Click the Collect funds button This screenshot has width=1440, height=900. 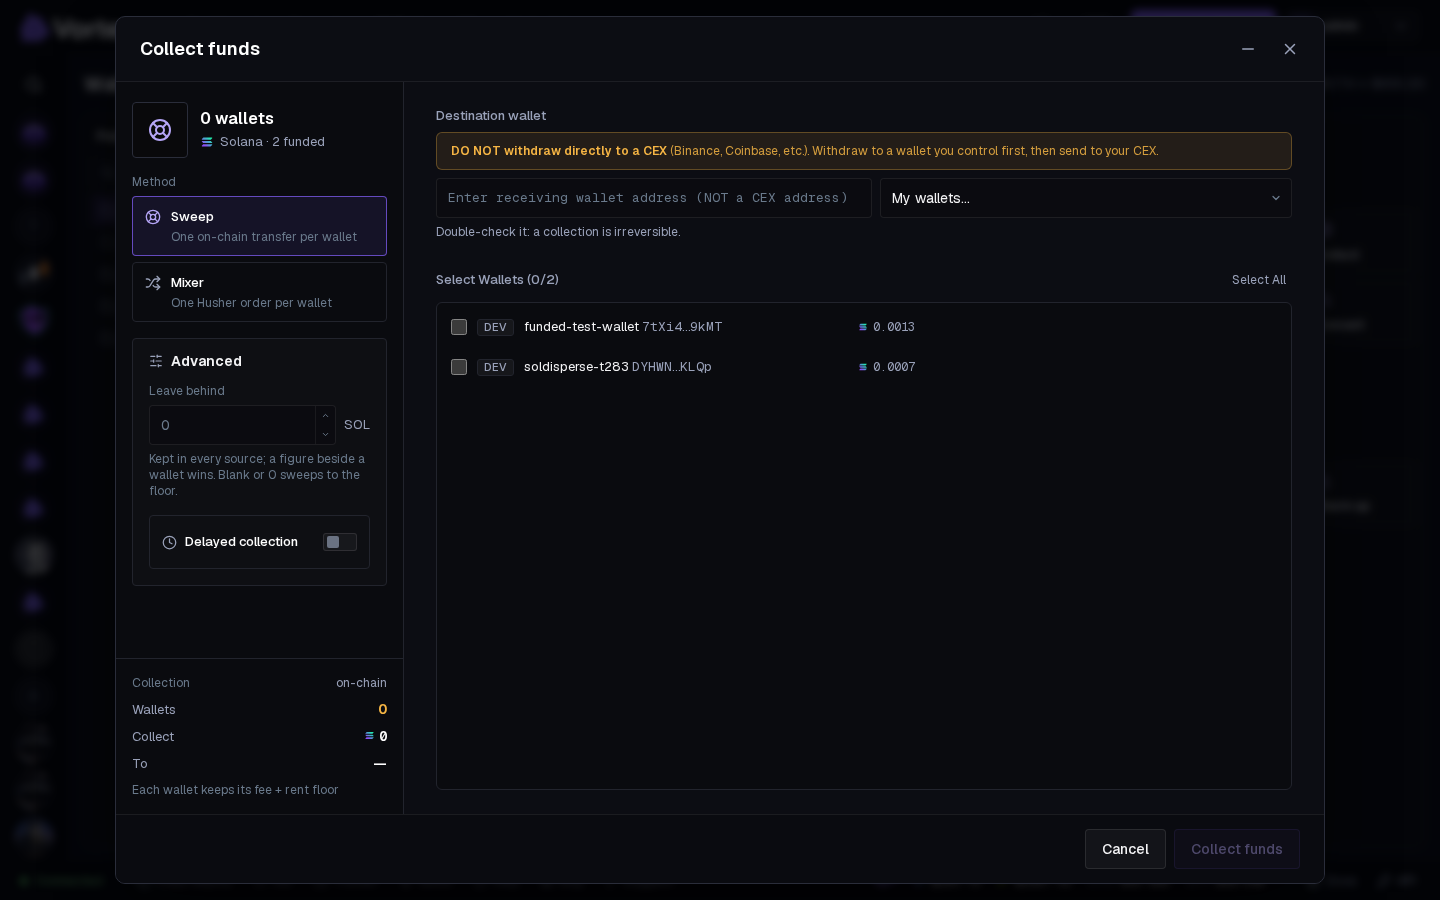click(1237, 849)
